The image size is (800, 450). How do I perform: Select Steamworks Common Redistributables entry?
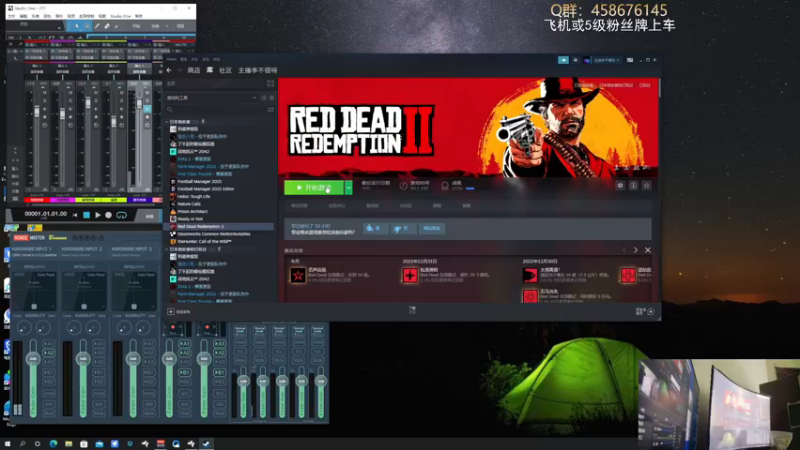click(x=214, y=234)
